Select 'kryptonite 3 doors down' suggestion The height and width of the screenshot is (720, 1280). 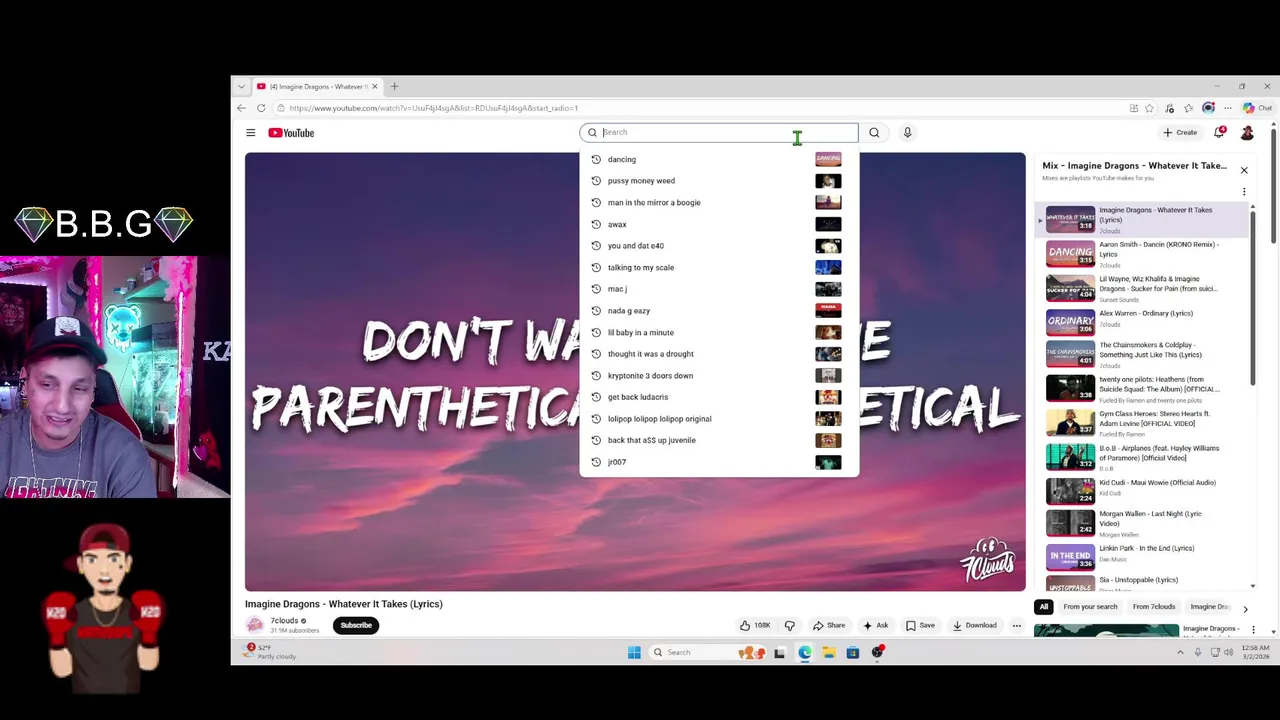718,376
